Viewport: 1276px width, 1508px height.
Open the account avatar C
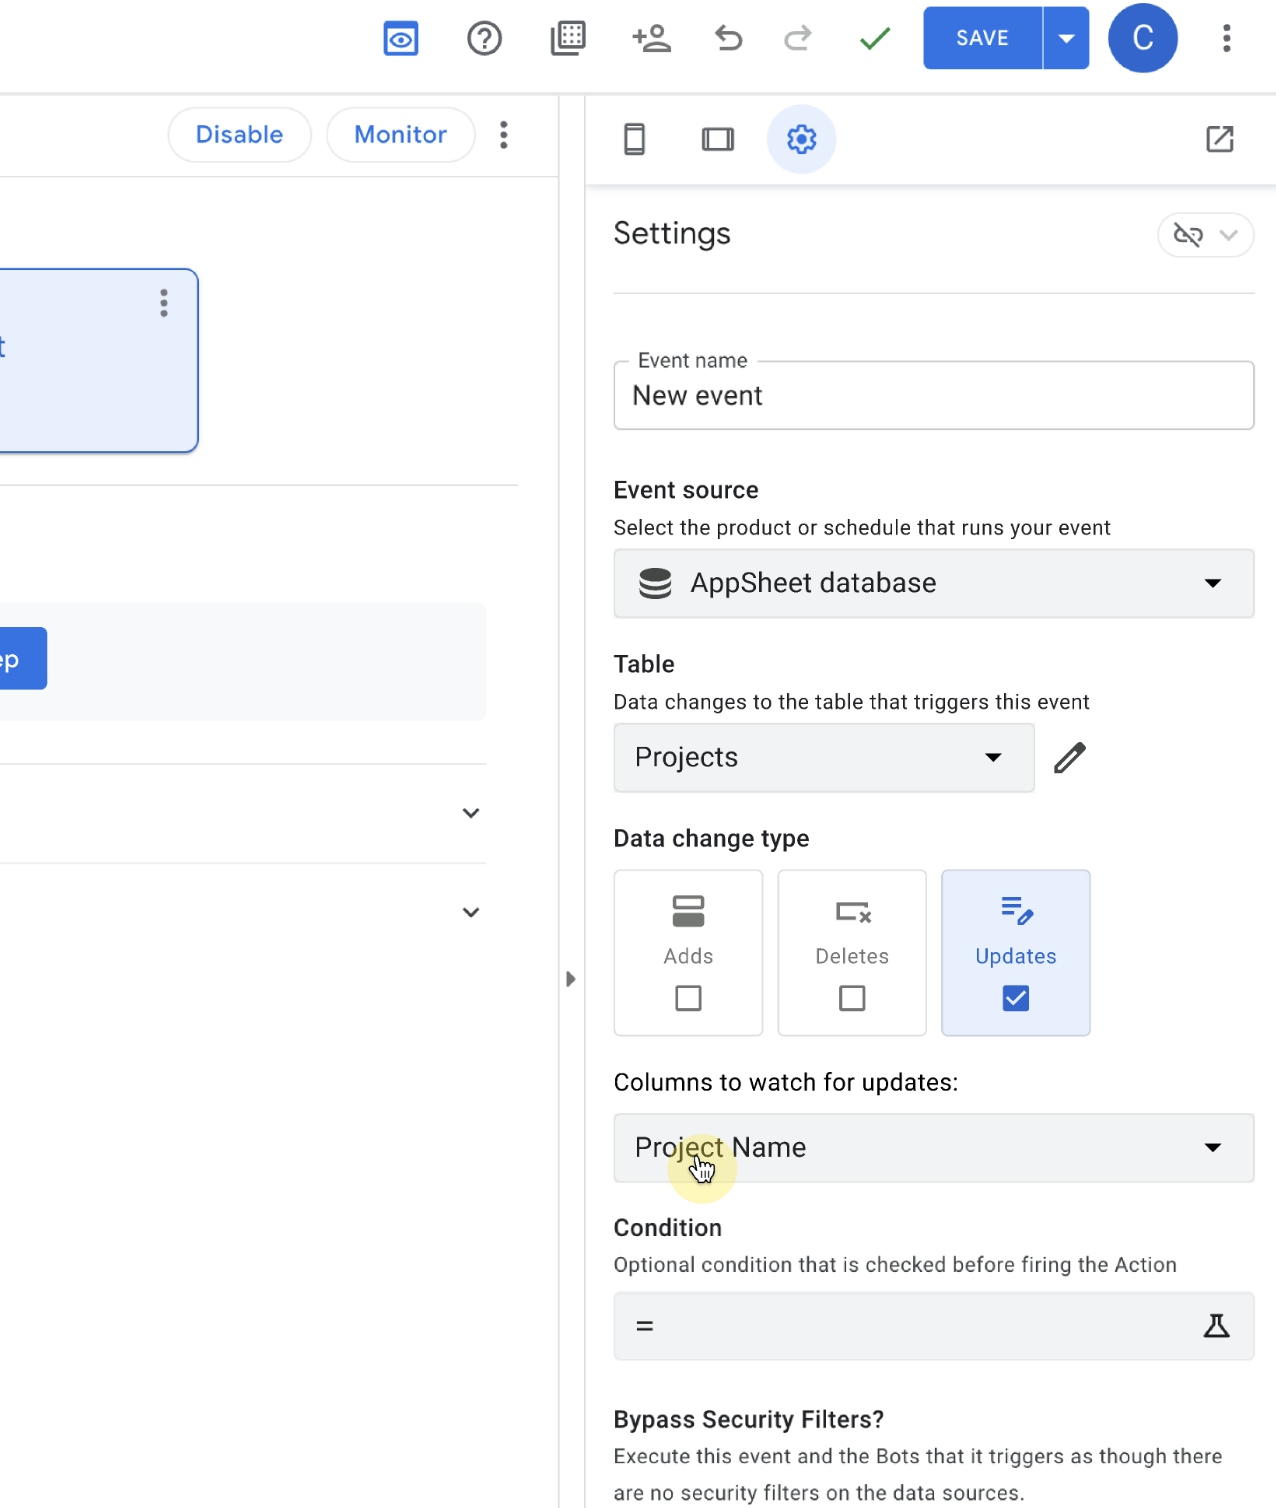(1143, 38)
